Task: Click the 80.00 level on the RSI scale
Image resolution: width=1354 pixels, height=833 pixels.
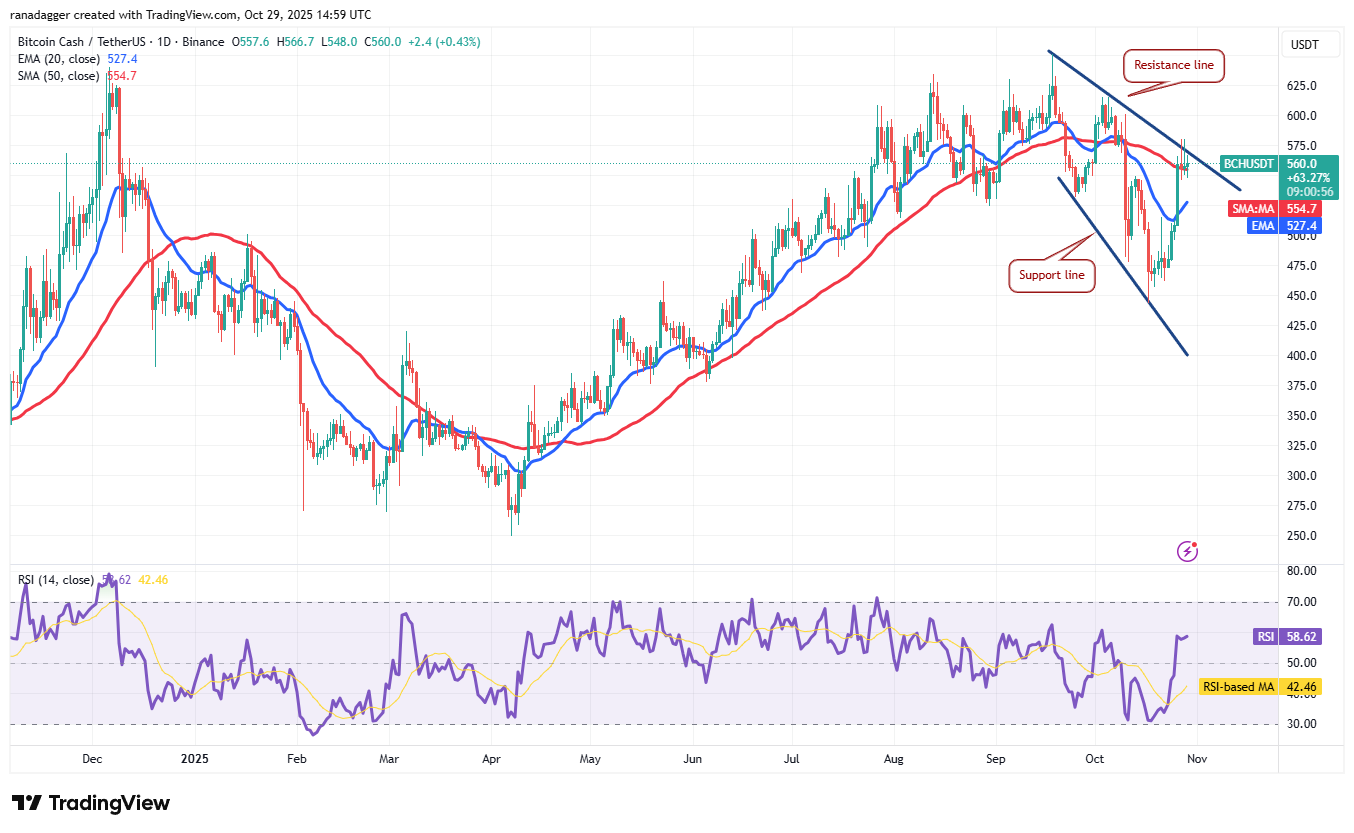Action: [1300, 570]
